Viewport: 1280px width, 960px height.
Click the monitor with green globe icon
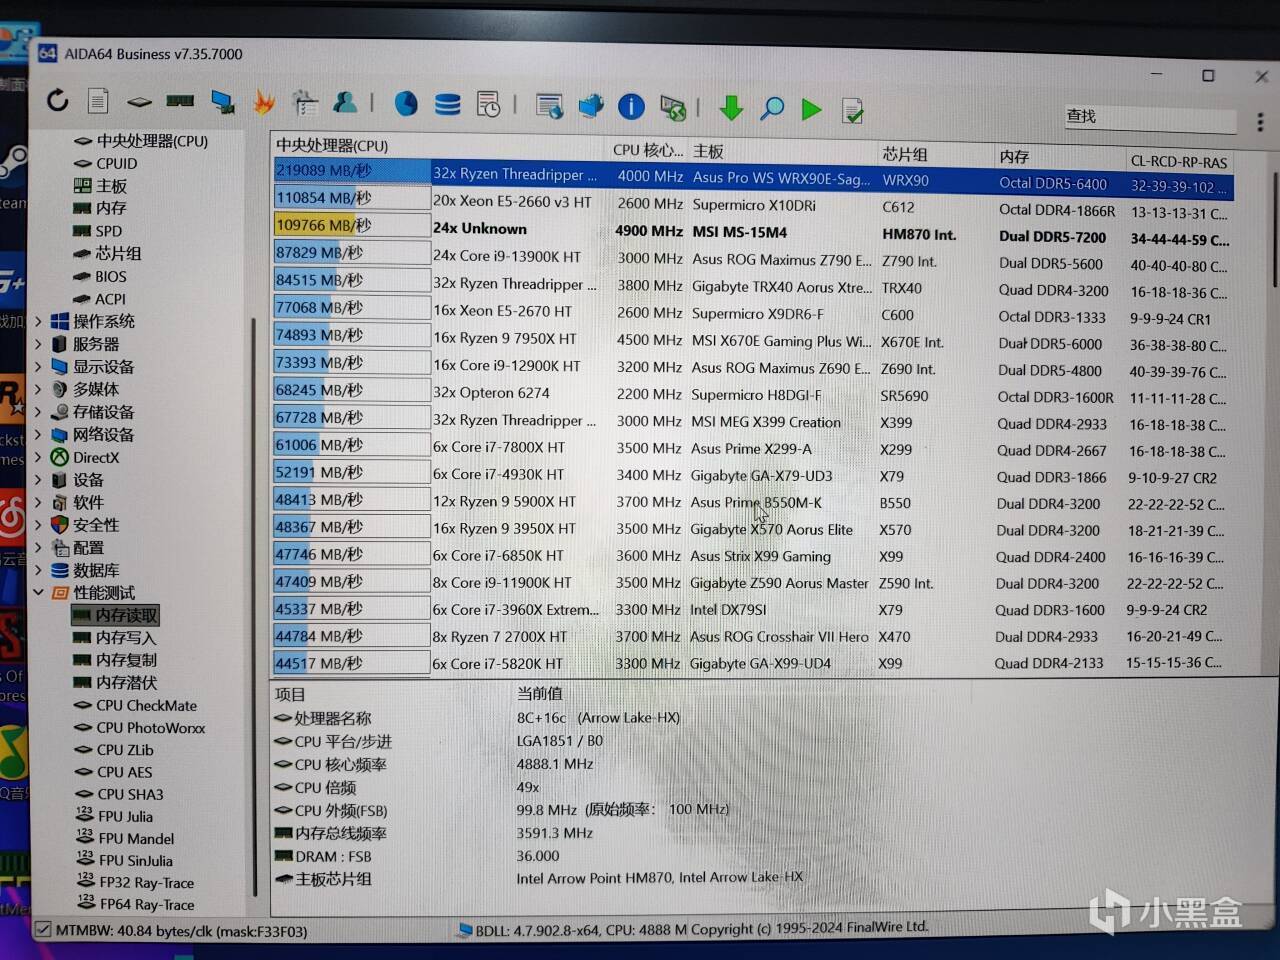pyautogui.click(x=673, y=107)
